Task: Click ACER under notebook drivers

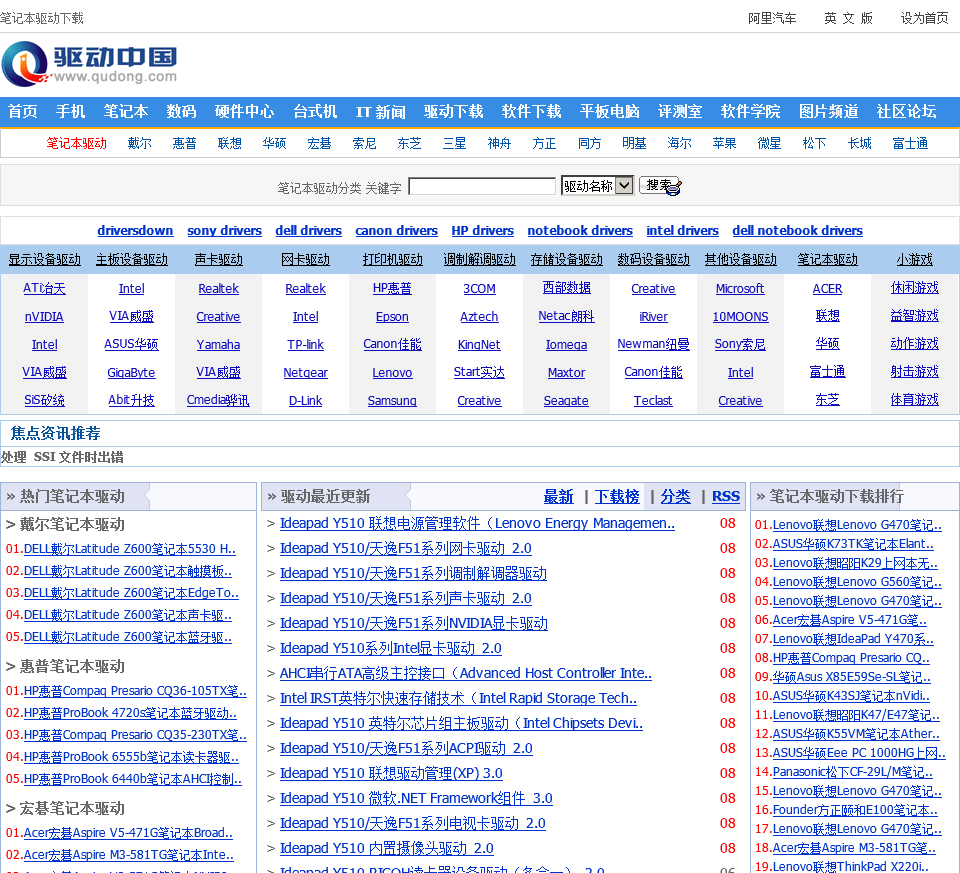Action: pos(827,288)
